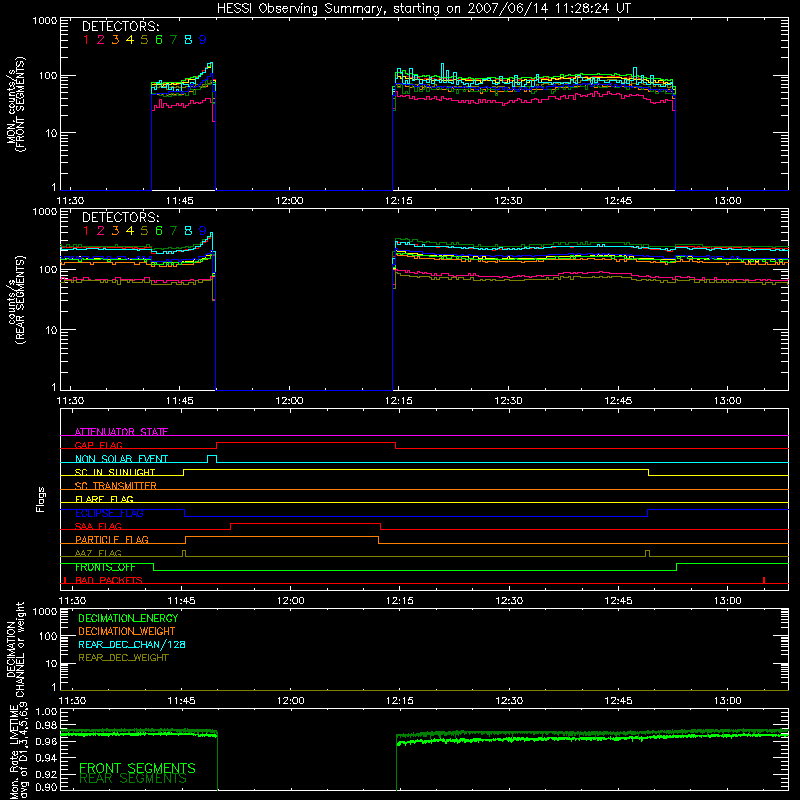Viewport: 800px width, 800px height.
Task: Select the SC_IN_SUNLIGHT flag label
Action: (115, 472)
